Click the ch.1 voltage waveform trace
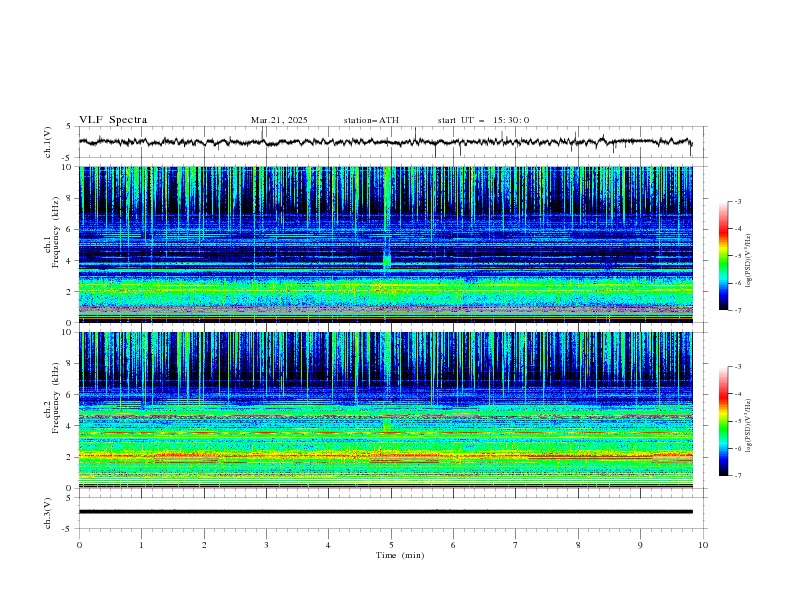792x612 pixels. pyautogui.click(x=385, y=142)
